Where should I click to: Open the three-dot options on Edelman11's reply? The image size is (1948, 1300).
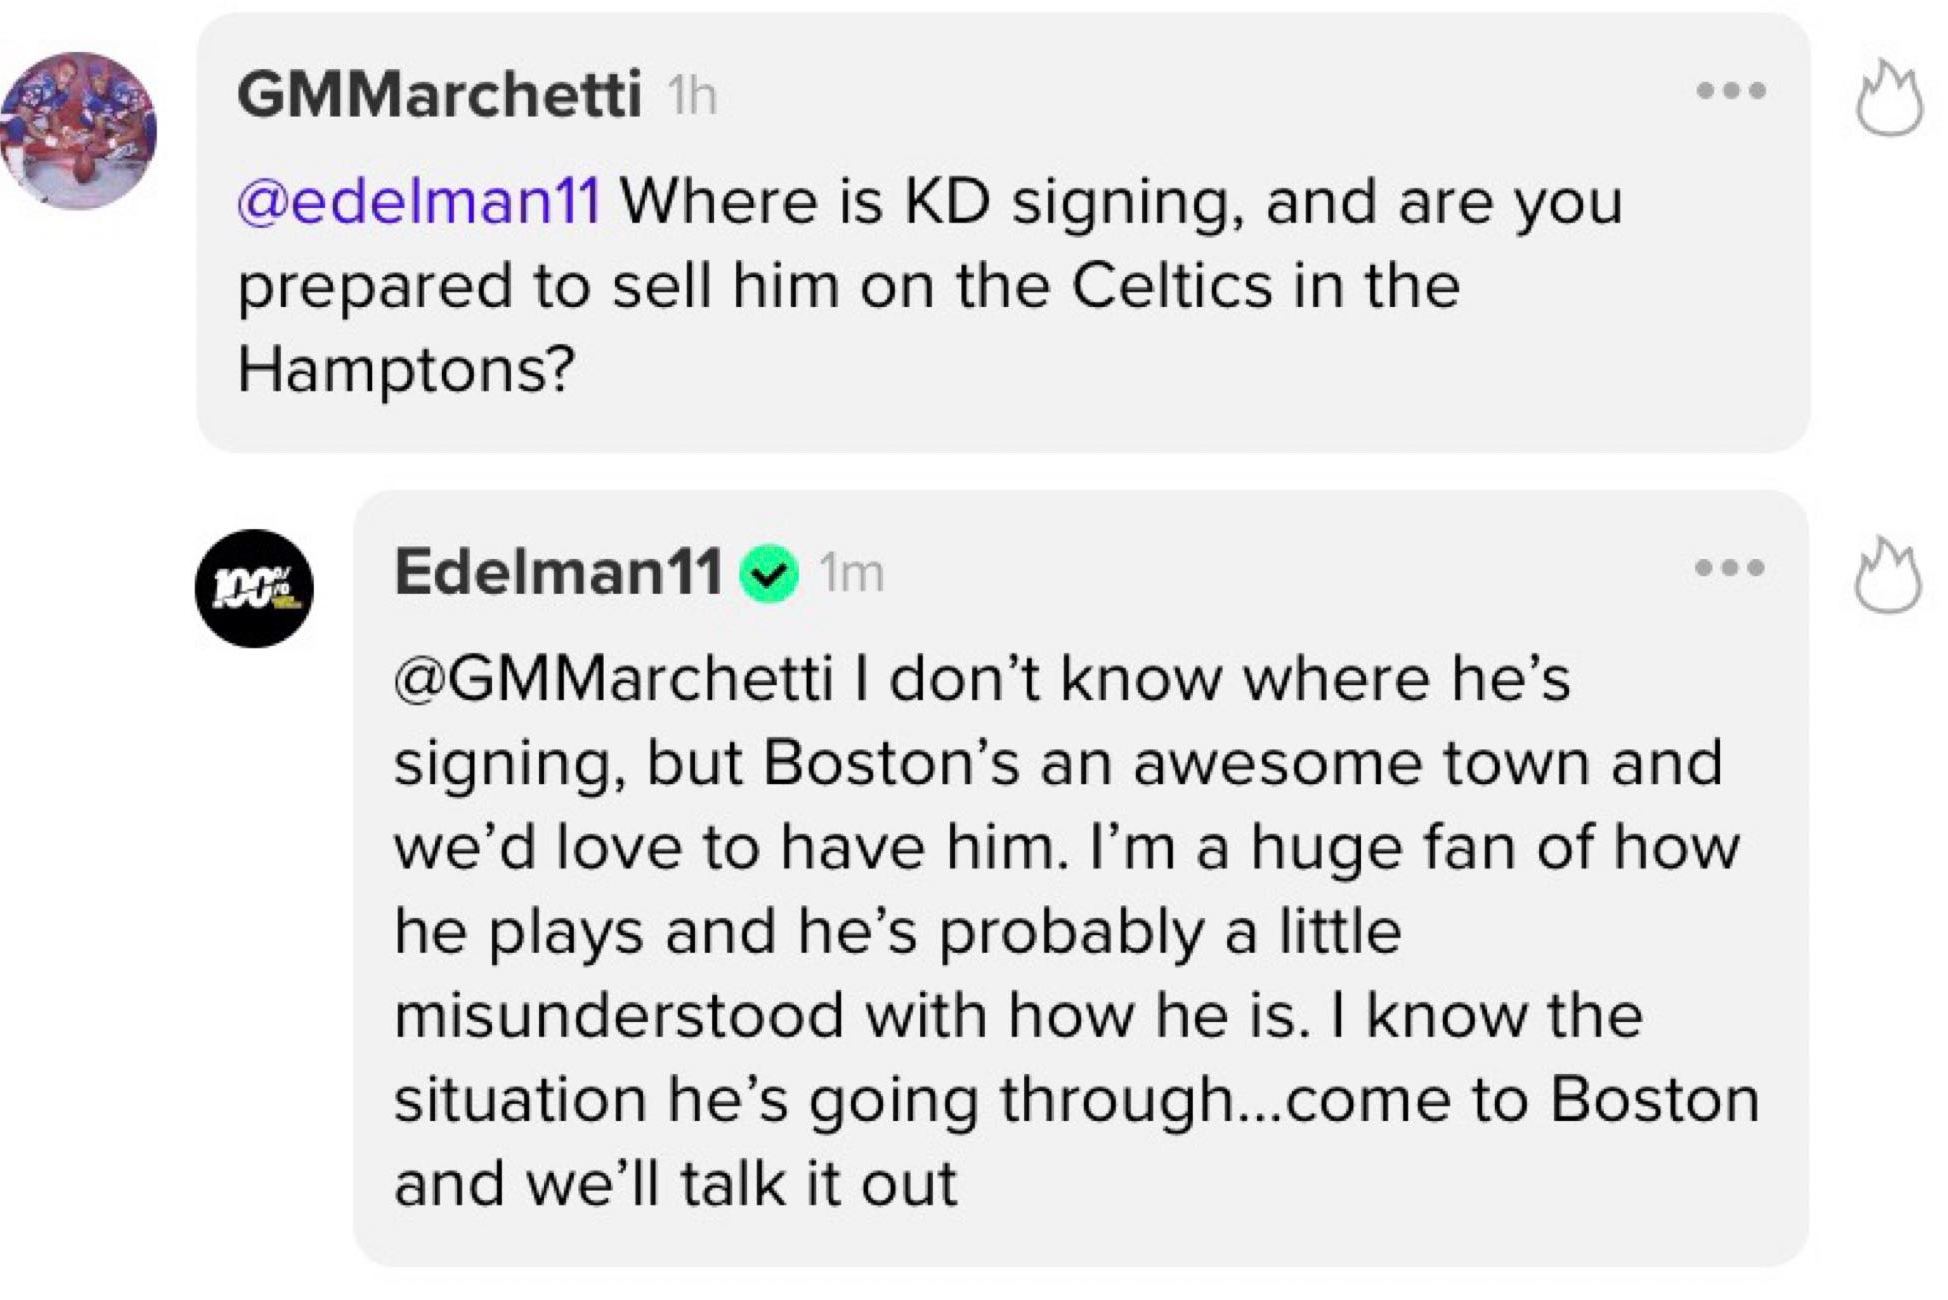[x=1730, y=568]
